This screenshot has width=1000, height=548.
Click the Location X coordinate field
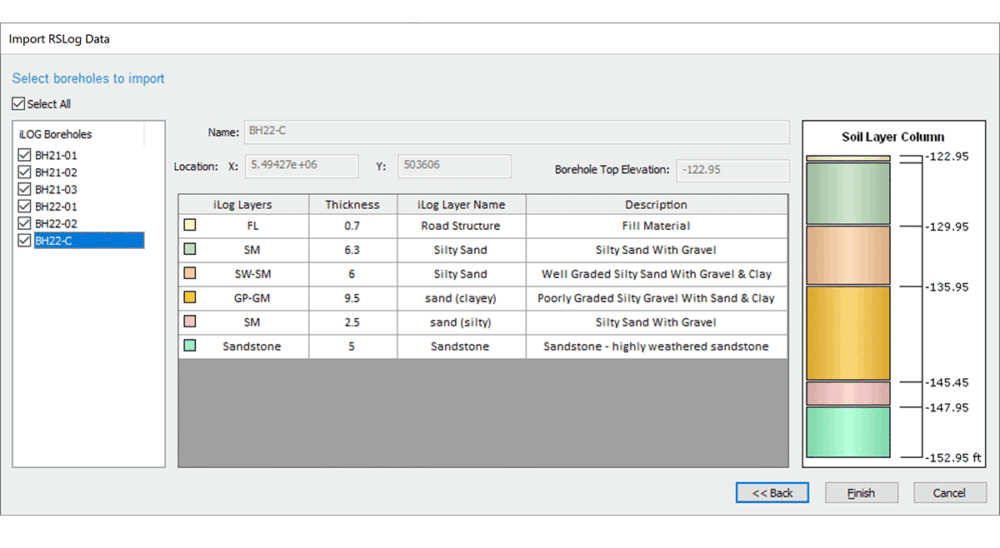click(x=301, y=166)
